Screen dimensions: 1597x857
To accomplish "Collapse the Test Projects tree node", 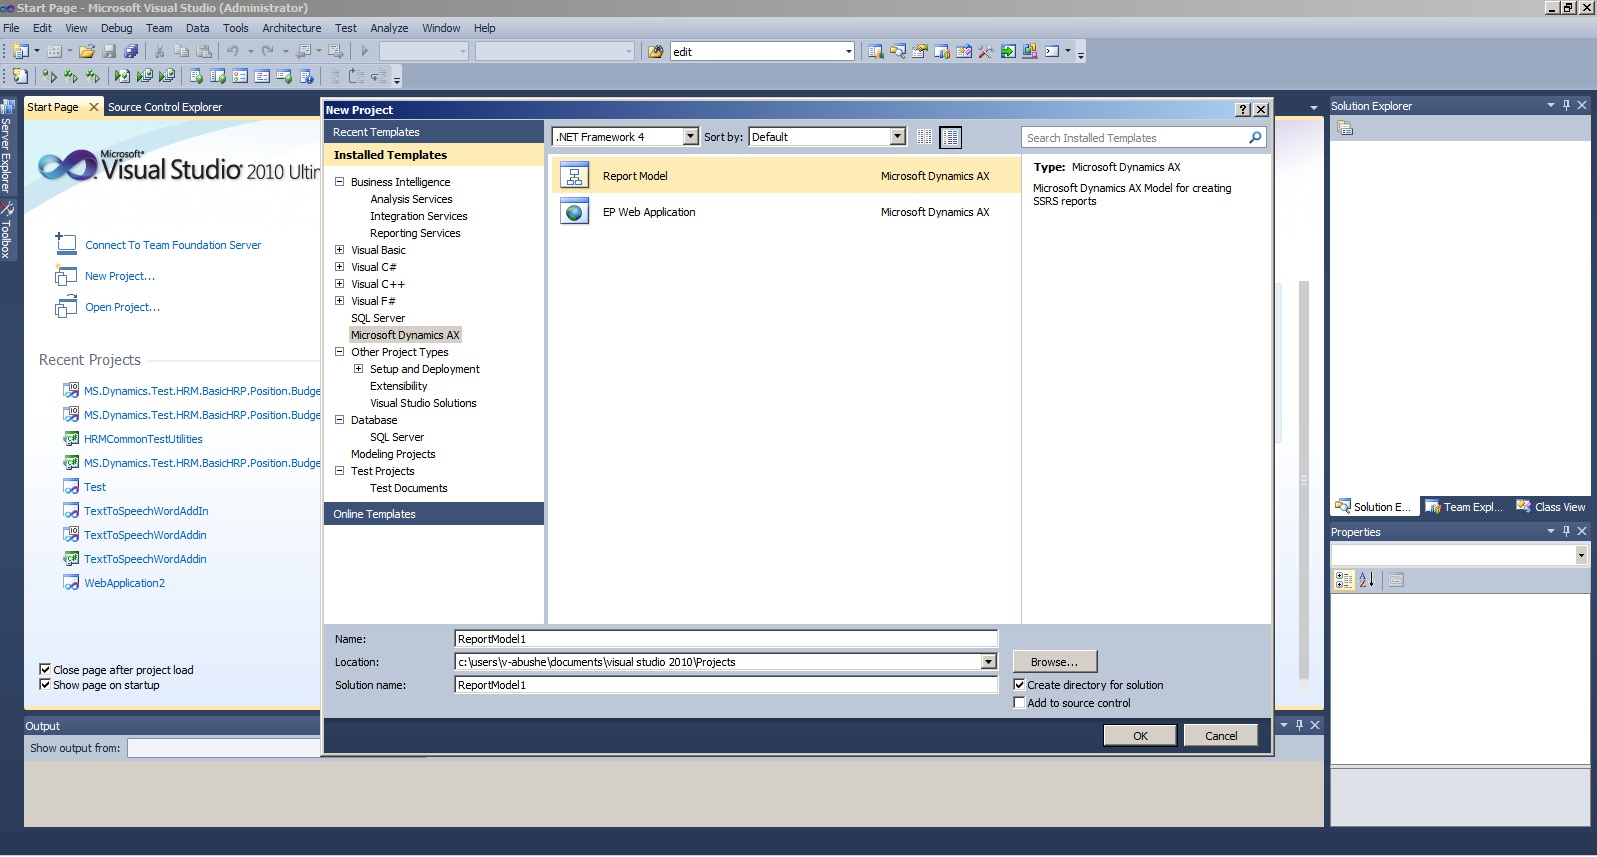I will click(x=340, y=471).
